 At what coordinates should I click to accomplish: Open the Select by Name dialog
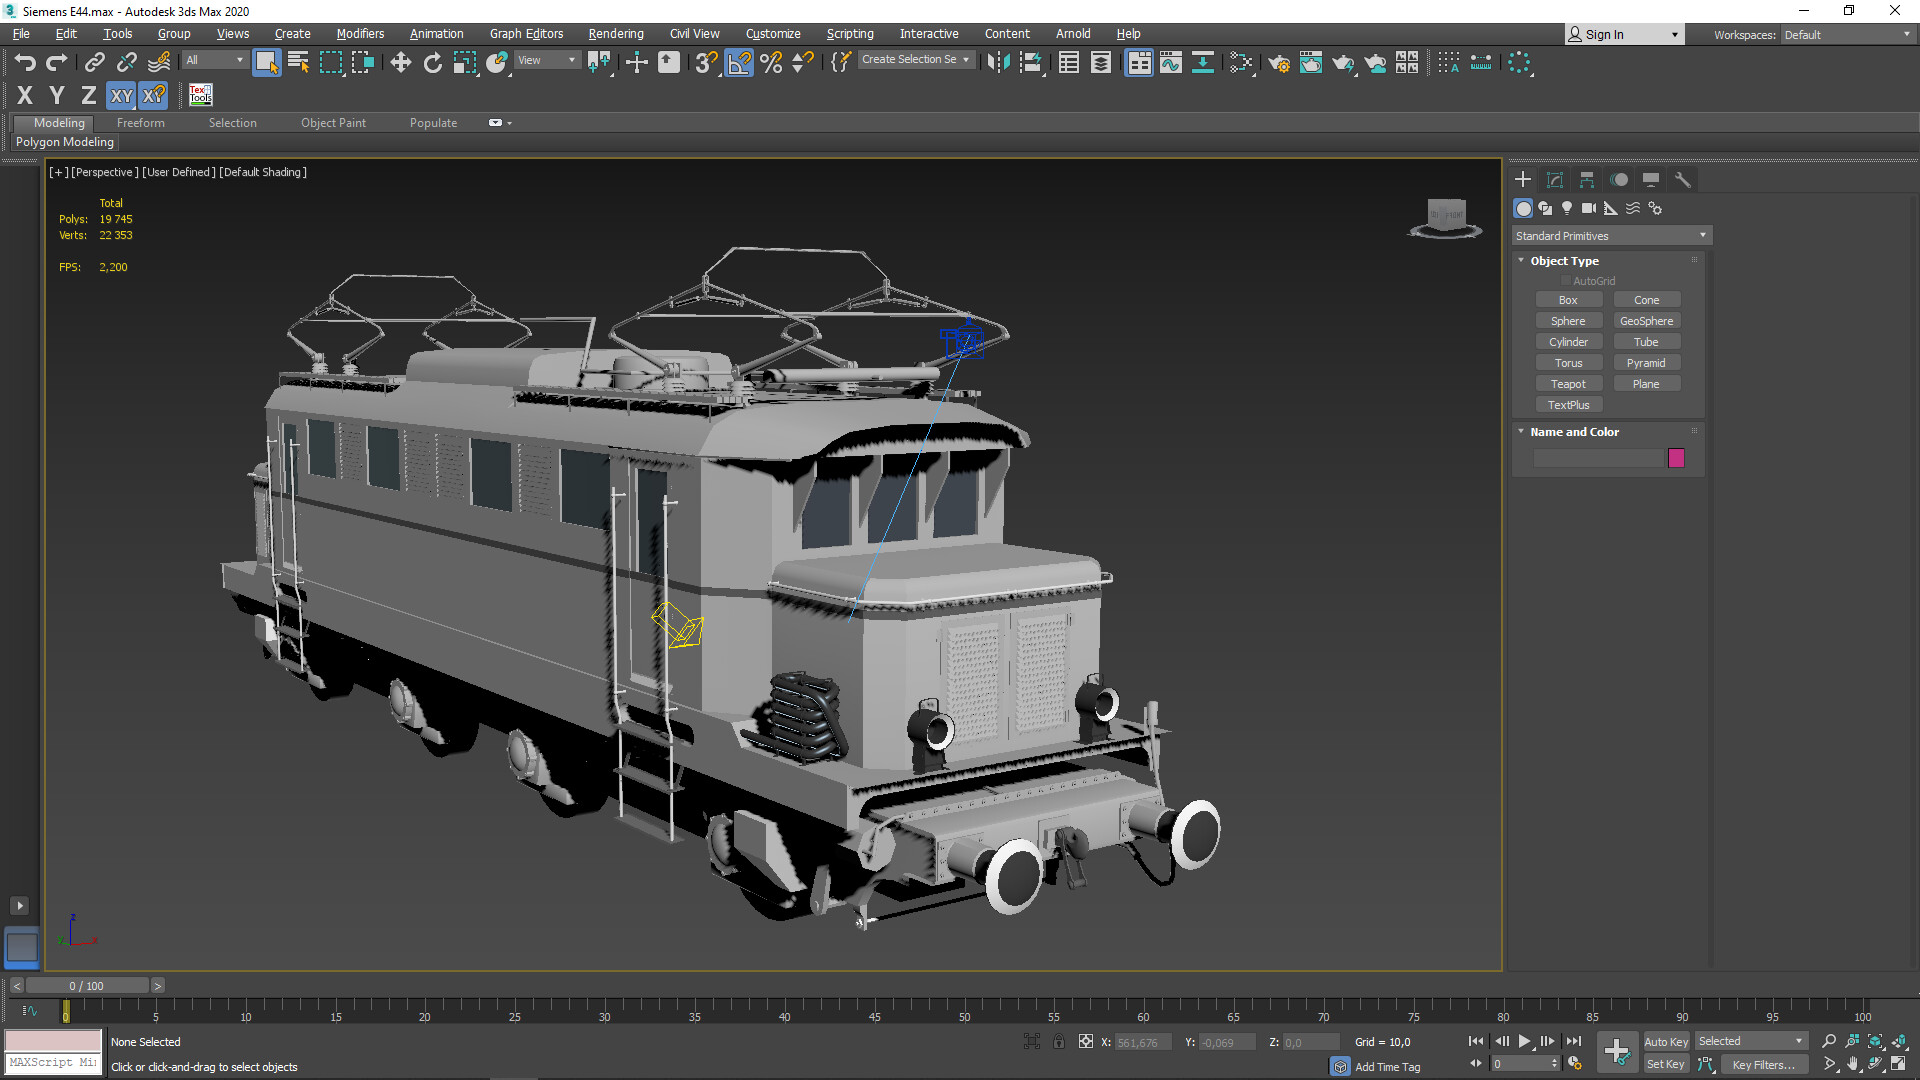(x=297, y=62)
